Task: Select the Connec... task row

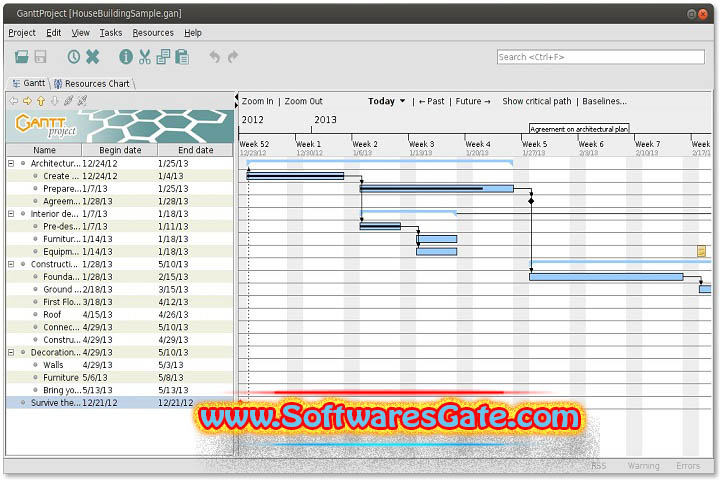Action: click(x=120, y=327)
